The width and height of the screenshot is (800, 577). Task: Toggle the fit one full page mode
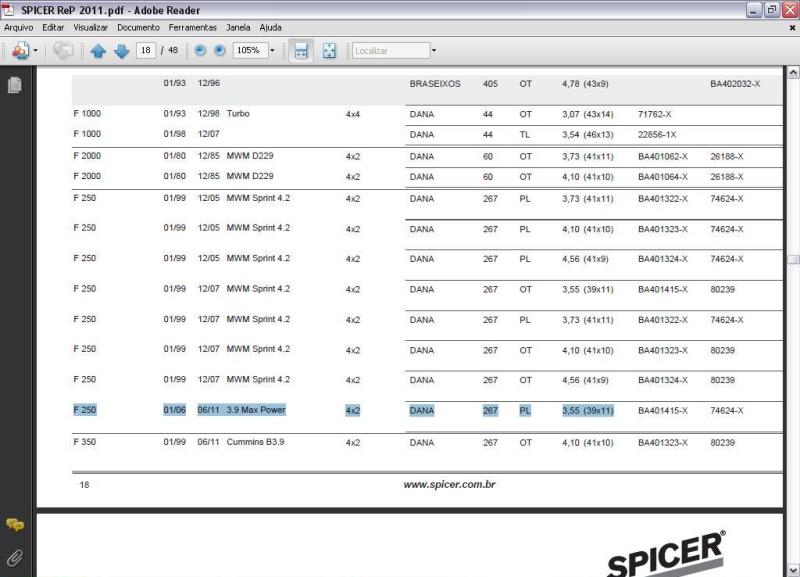point(329,51)
